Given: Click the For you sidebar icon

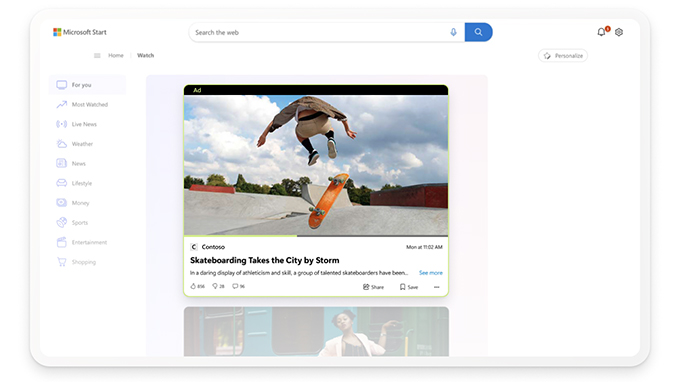Looking at the screenshot, I should tap(62, 85).
